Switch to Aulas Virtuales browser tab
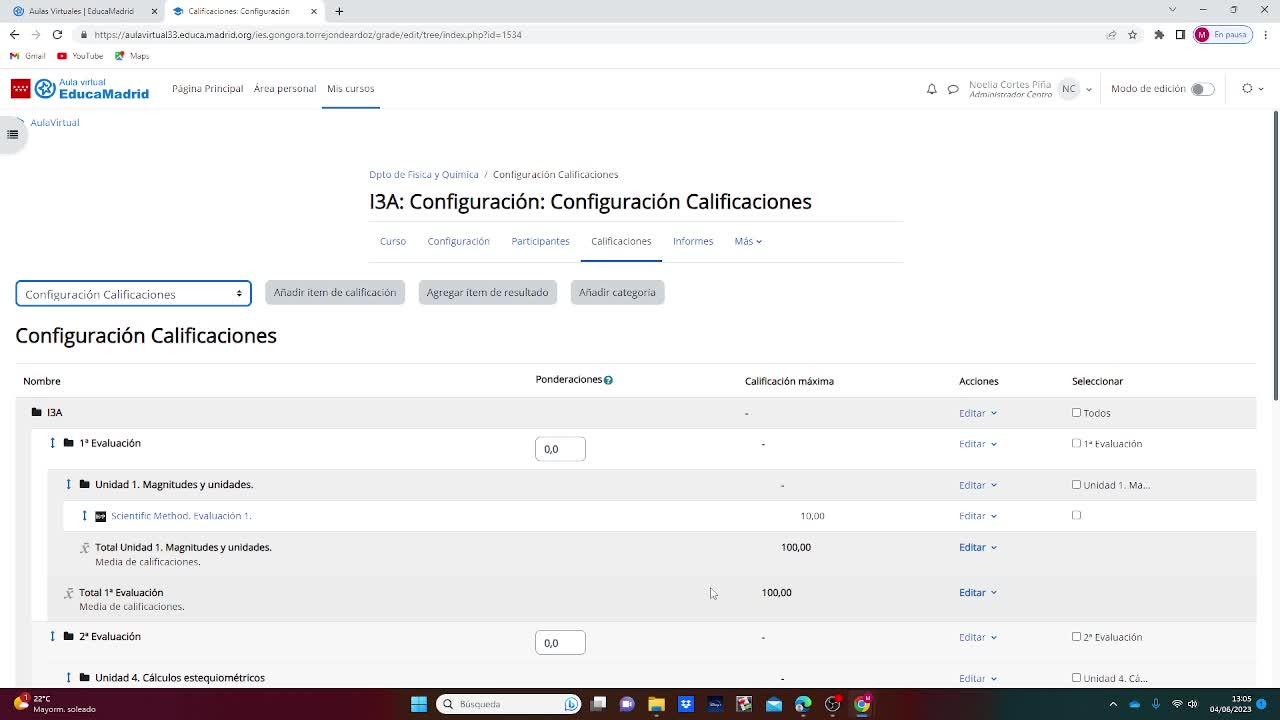Image resolution: width=1280 pixels, height=720 pixels. point(82,11)
